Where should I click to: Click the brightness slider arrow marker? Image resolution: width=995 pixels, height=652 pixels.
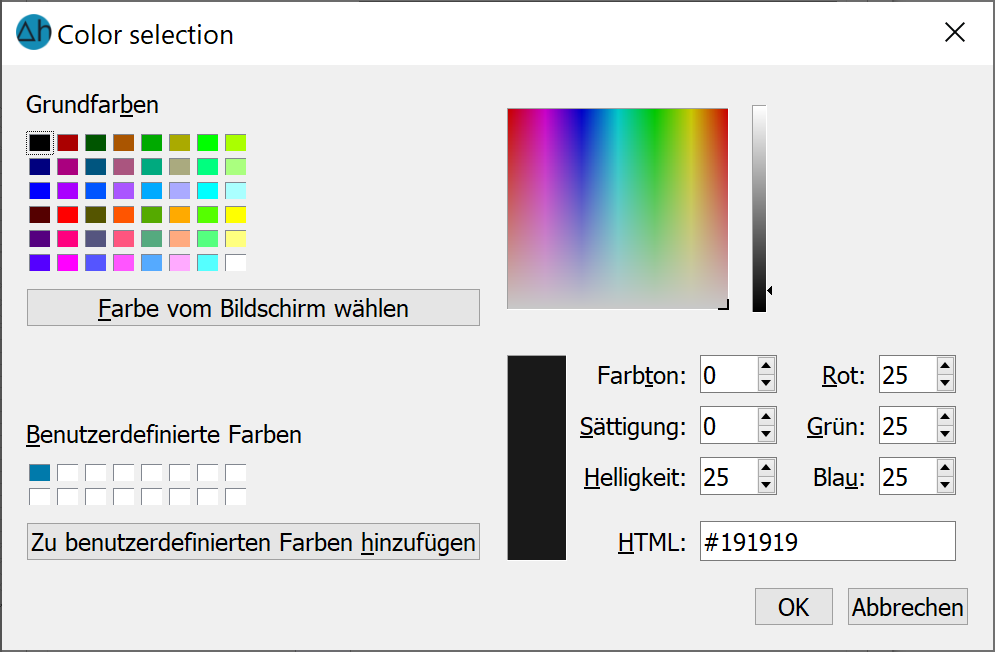tap(770, 291)
